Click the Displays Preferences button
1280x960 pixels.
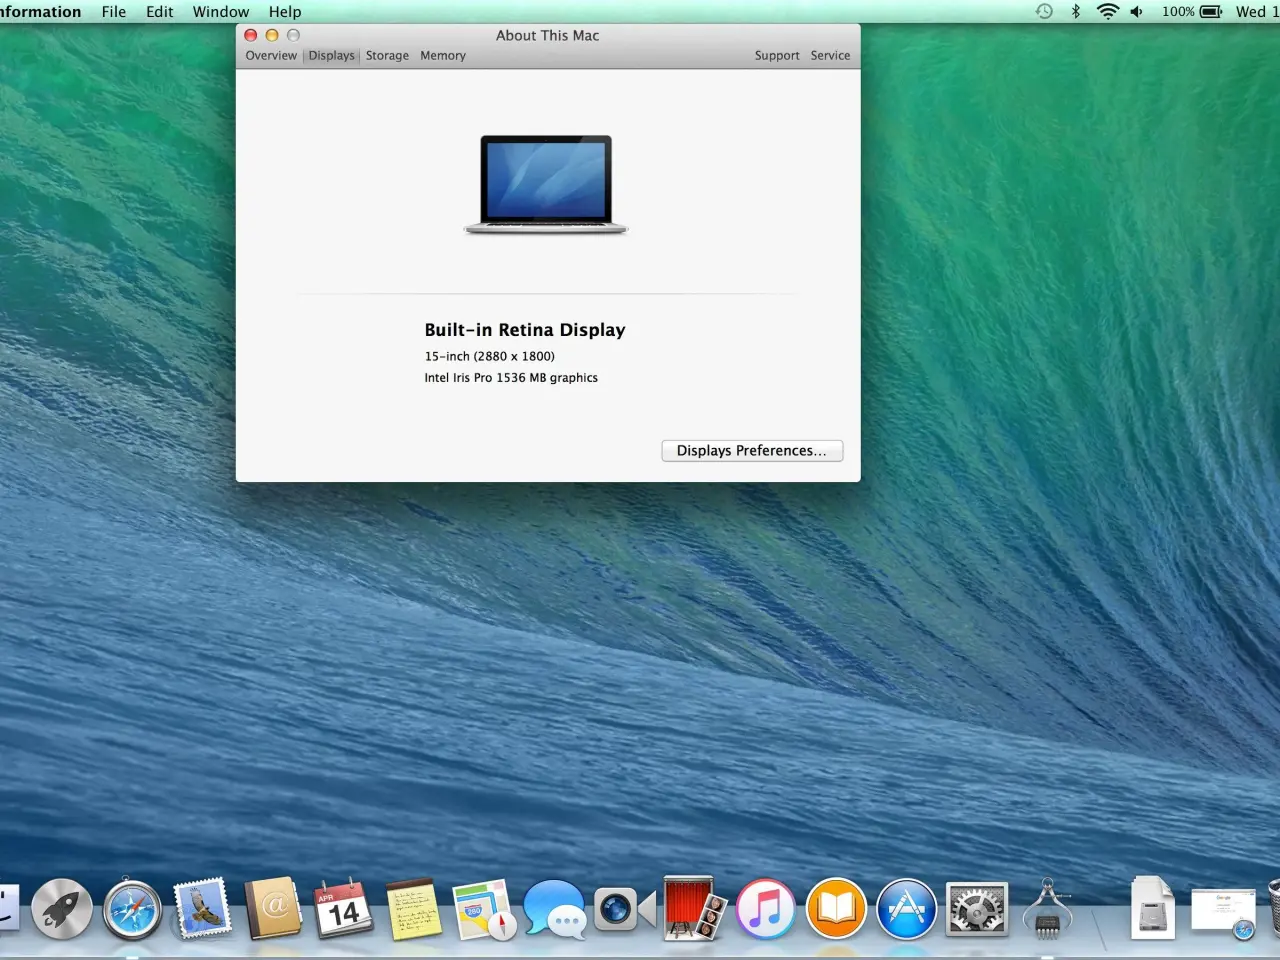pyautogui.click(x=752, y=451)
